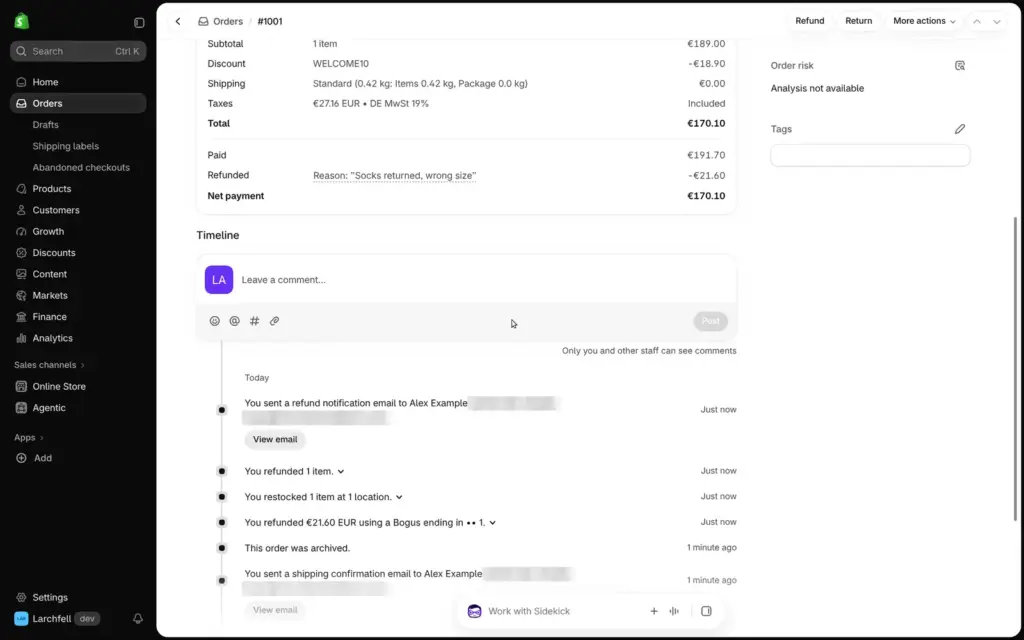This screenshot has height=640, width=1024.
Task: Open the More actions dropdown
Action: pyautogui.click(x=924, y=21)
